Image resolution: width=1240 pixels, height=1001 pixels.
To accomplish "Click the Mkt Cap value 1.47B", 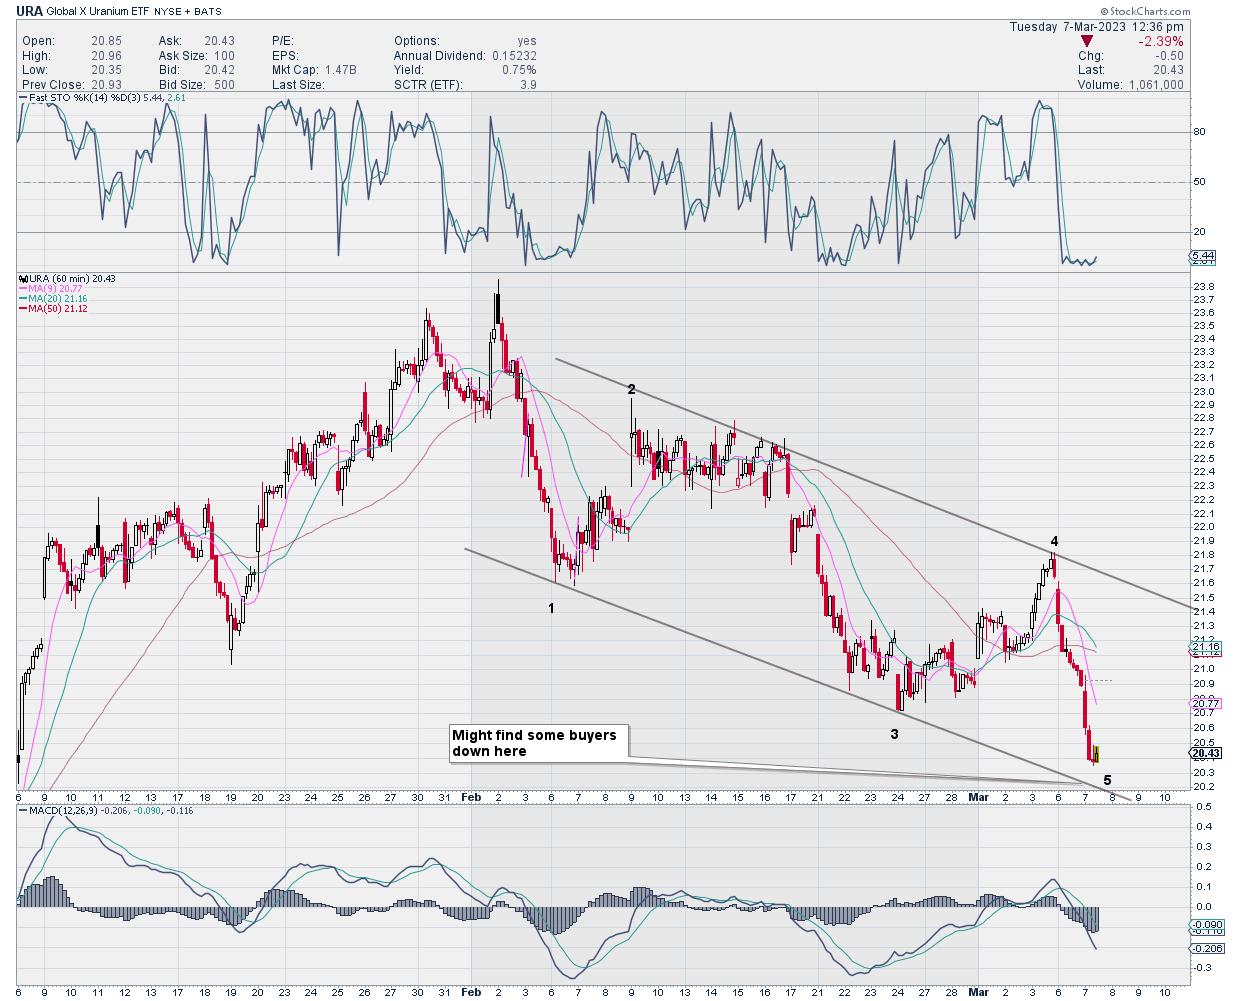I will (340, 70).
